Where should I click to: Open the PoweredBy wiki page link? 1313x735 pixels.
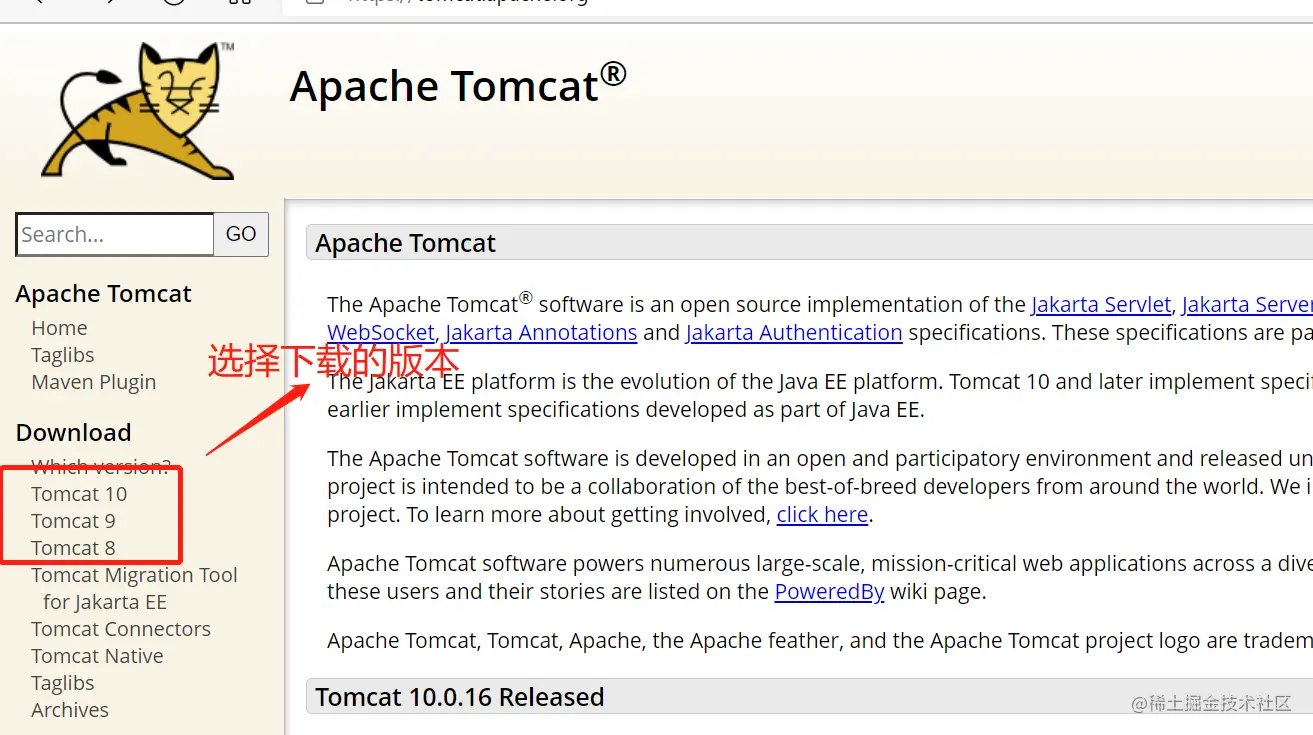point(829,592)
